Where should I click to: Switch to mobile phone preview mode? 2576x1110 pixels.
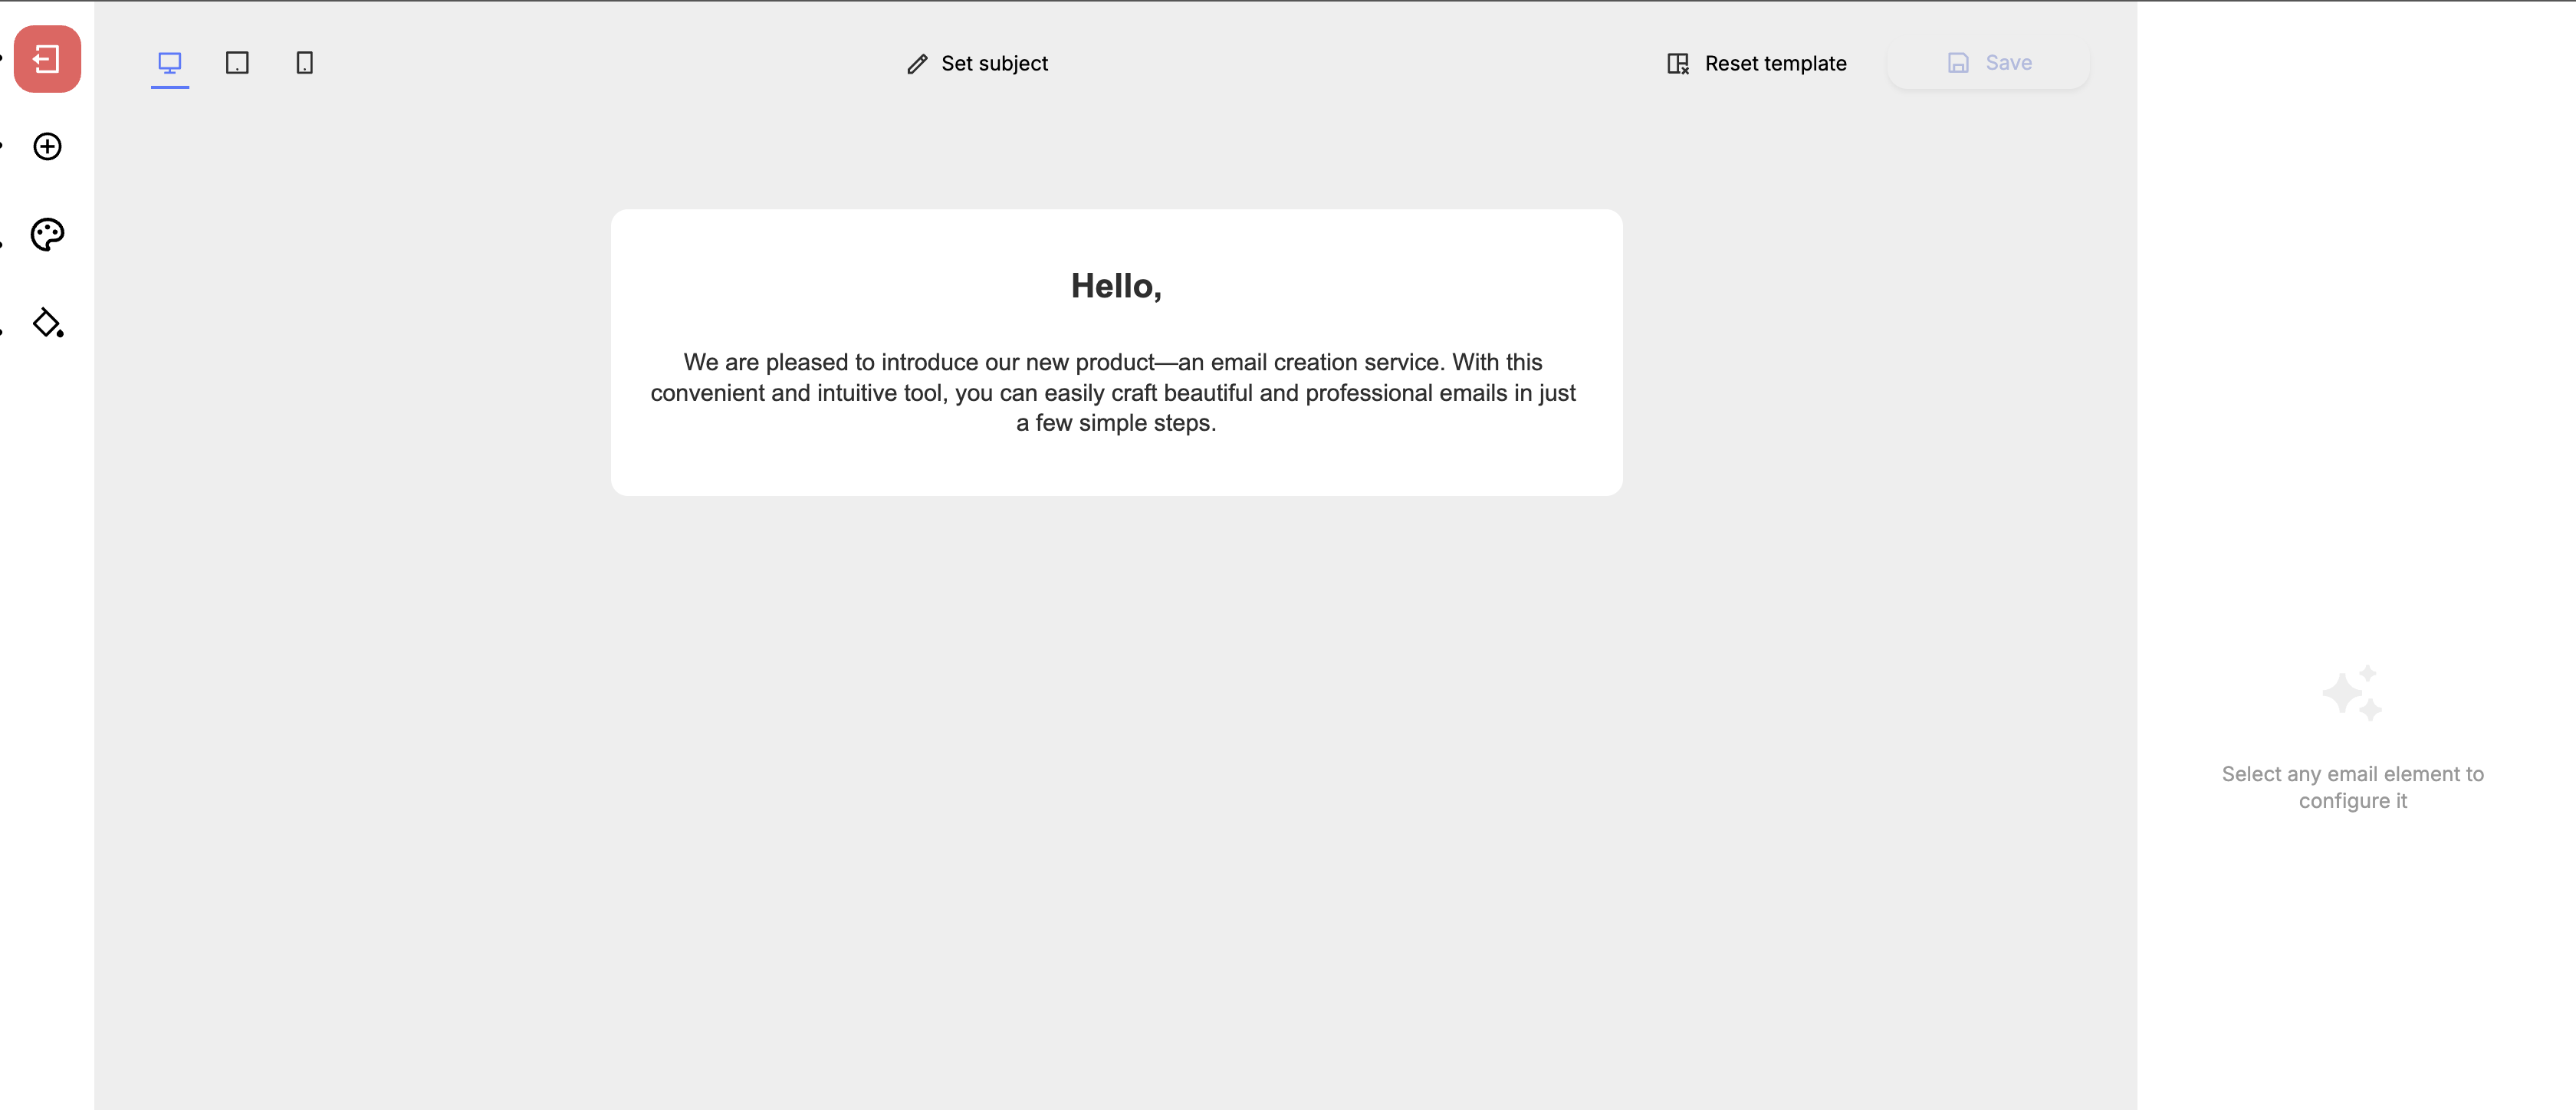click(305, 63)
